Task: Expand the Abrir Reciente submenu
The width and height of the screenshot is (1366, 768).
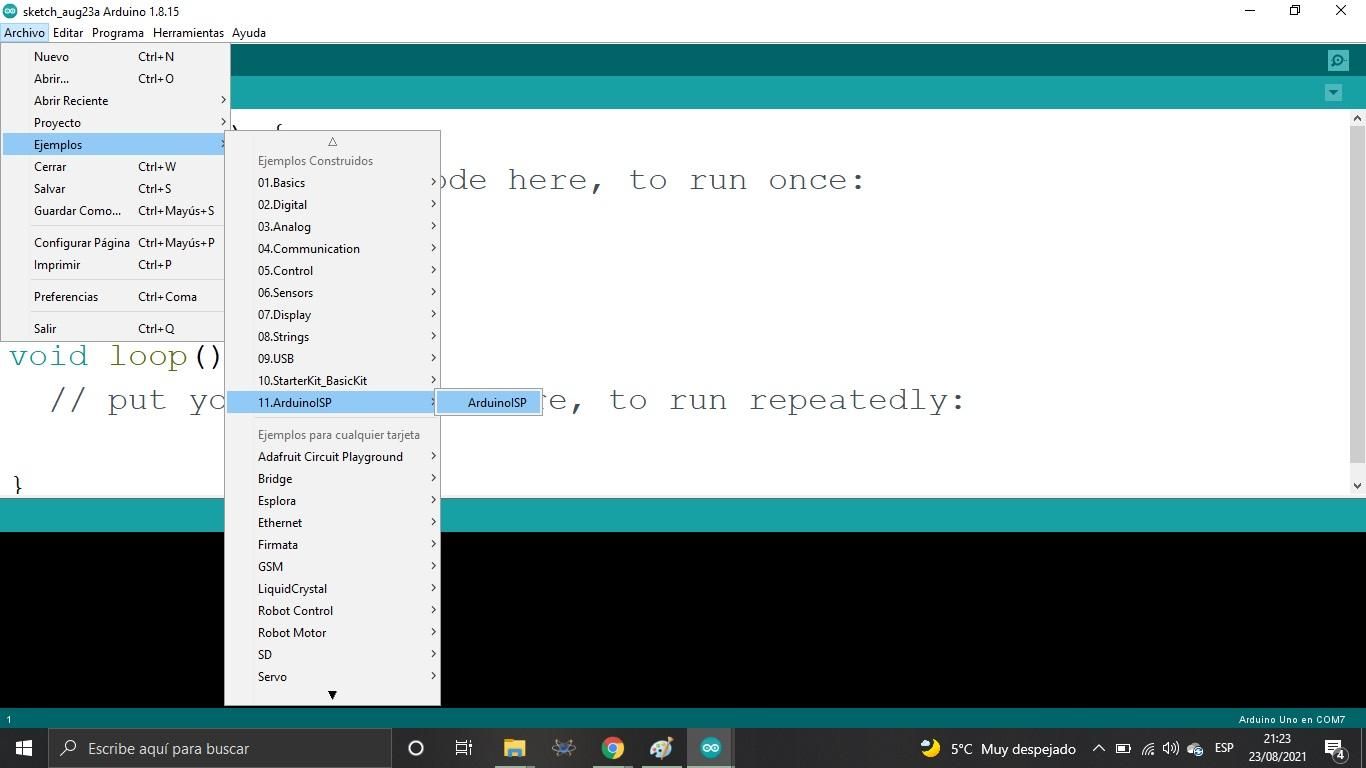Action: pos(71,100)
